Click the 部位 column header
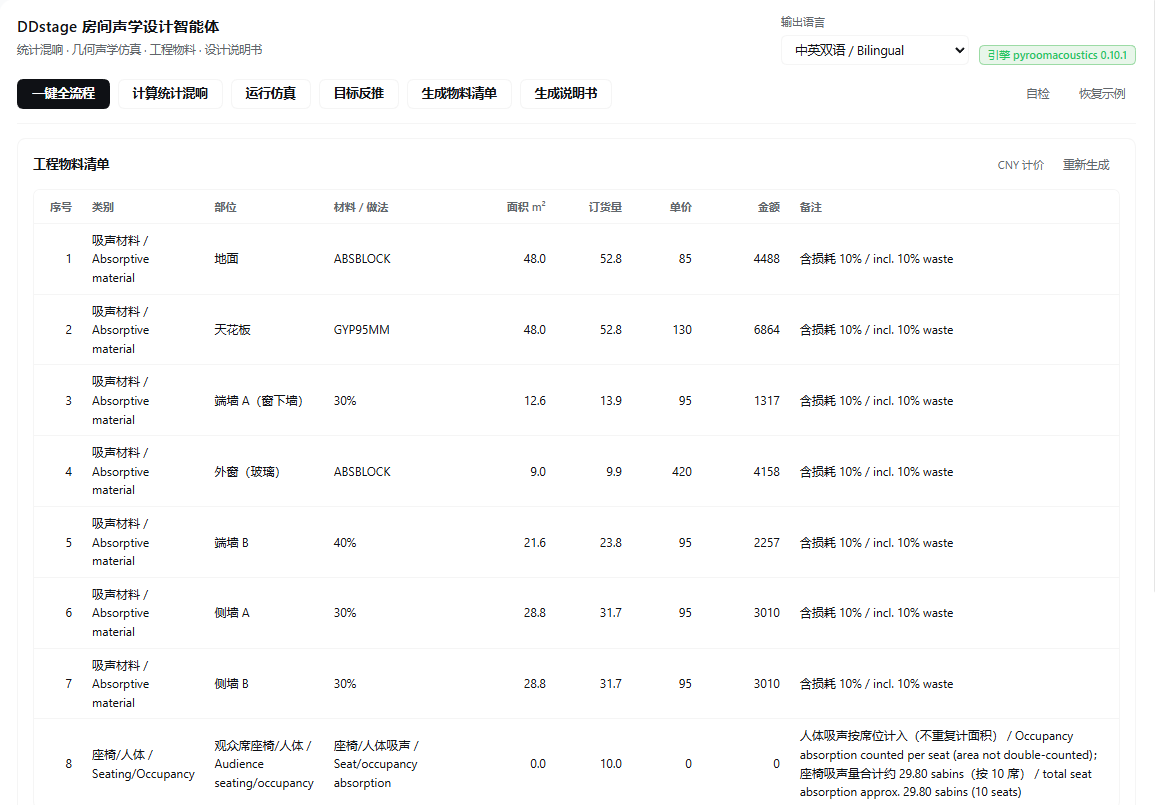Viewport: 1155px width, 805px height. pos(225,207)
